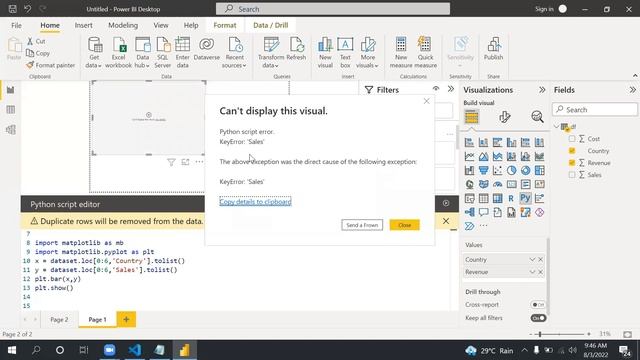Refresh the data
Viewport: 640px width, 360px height.
[296, 49]
